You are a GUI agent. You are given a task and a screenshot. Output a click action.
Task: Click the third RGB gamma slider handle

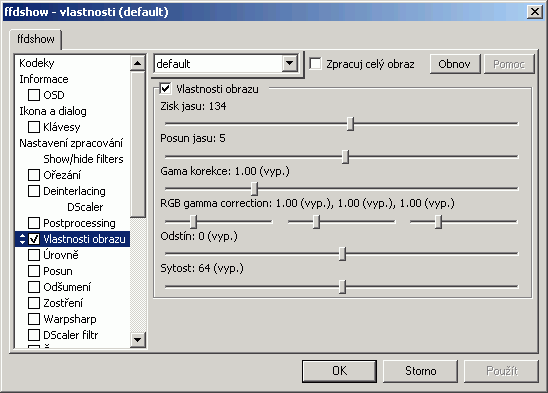point(438,222)
